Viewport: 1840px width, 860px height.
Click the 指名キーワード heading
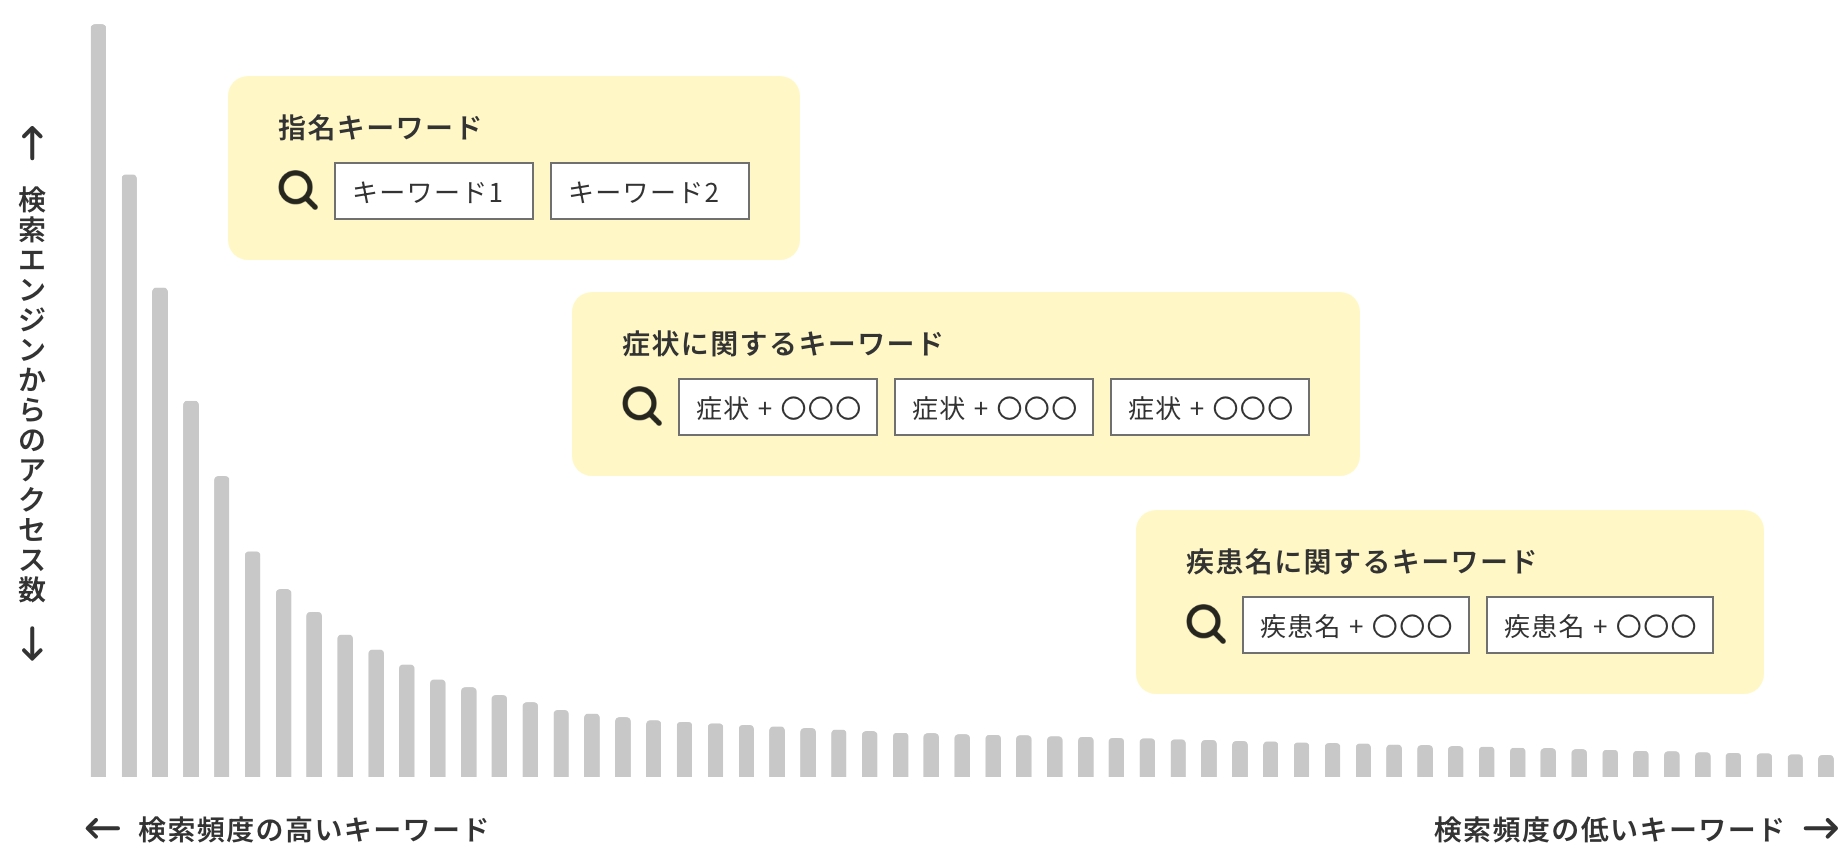pyautogui.click(x=380, y=127)
